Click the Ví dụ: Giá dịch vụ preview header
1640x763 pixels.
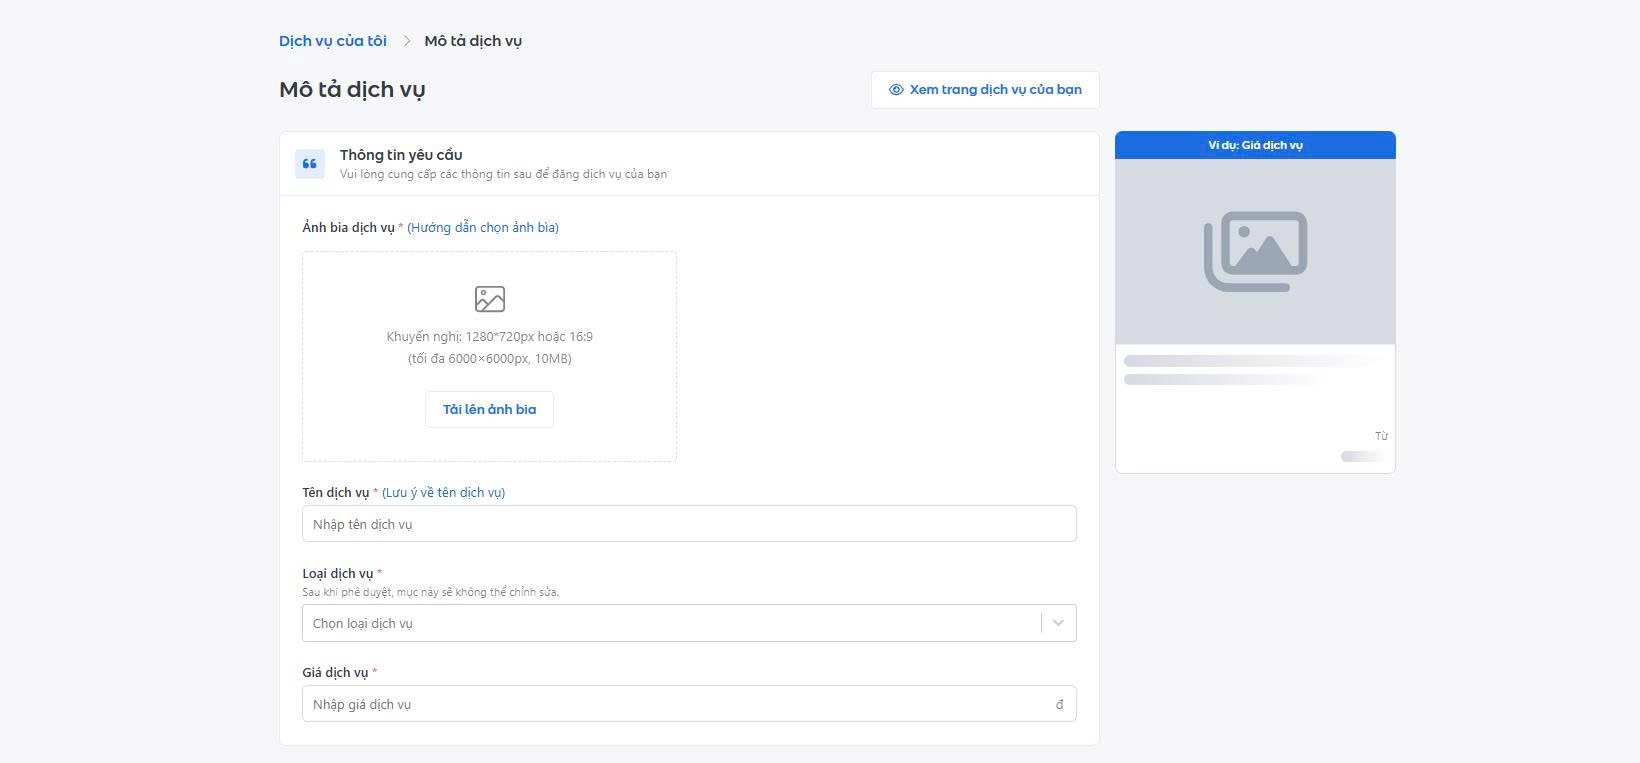[1255, 145]
